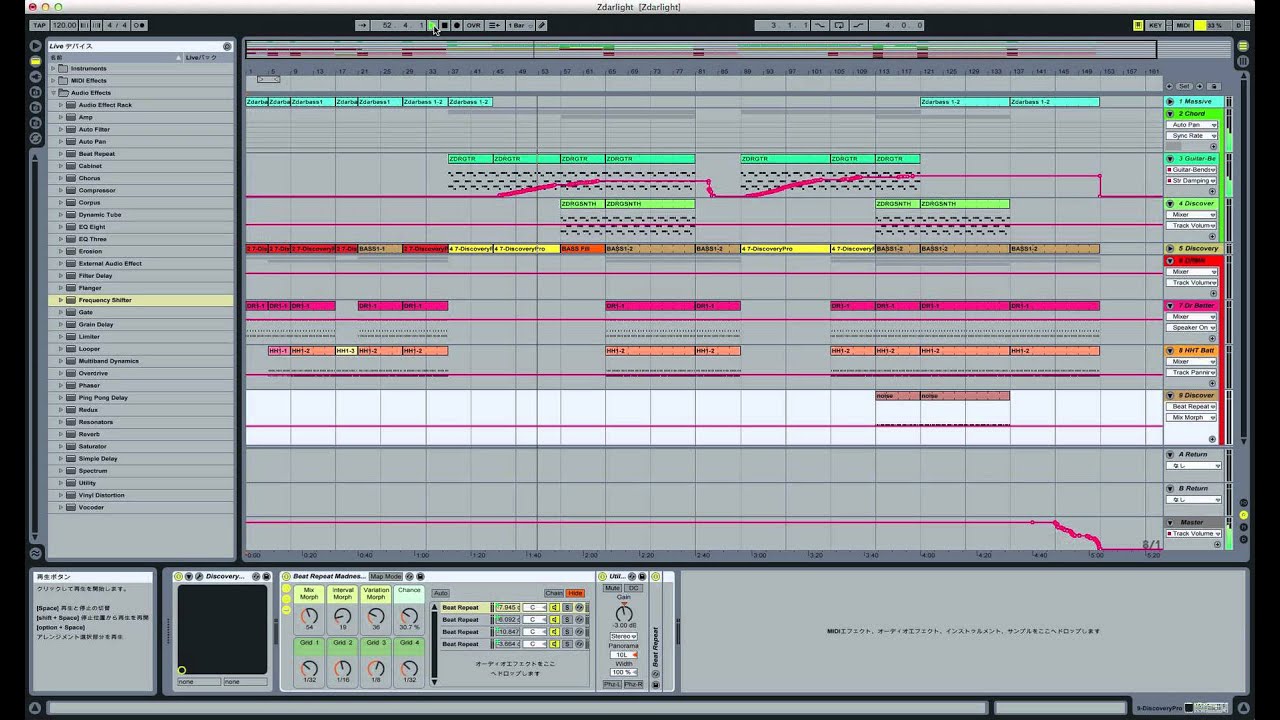The height and width of the screenshot is (720, 1280).
Task: Click the Play button in transport bar
Action: [433, 25]
